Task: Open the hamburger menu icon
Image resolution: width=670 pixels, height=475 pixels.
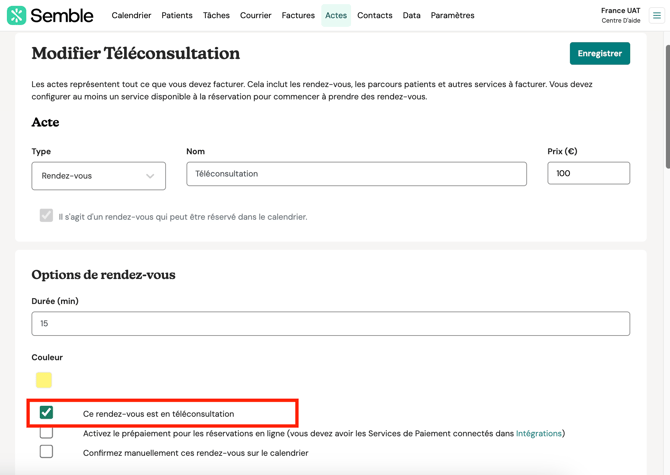Action: pos(657,15)
